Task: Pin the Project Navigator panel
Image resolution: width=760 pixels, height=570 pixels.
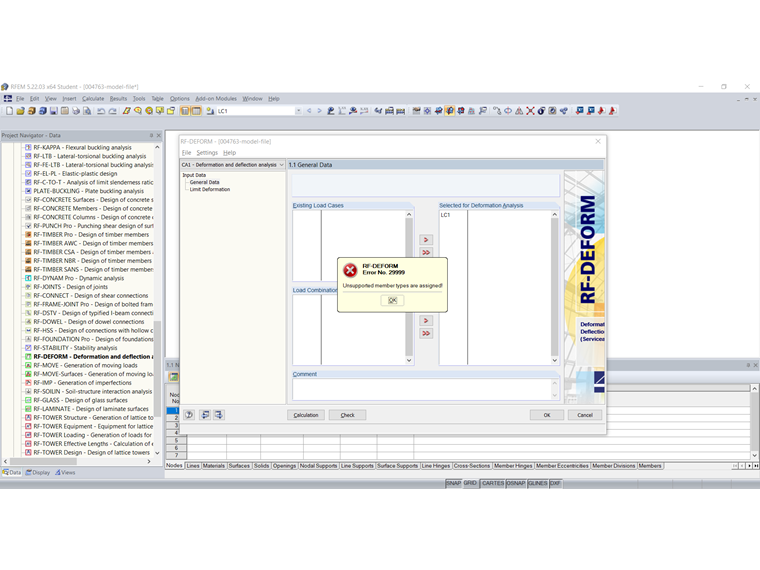Action: (151, 135)
